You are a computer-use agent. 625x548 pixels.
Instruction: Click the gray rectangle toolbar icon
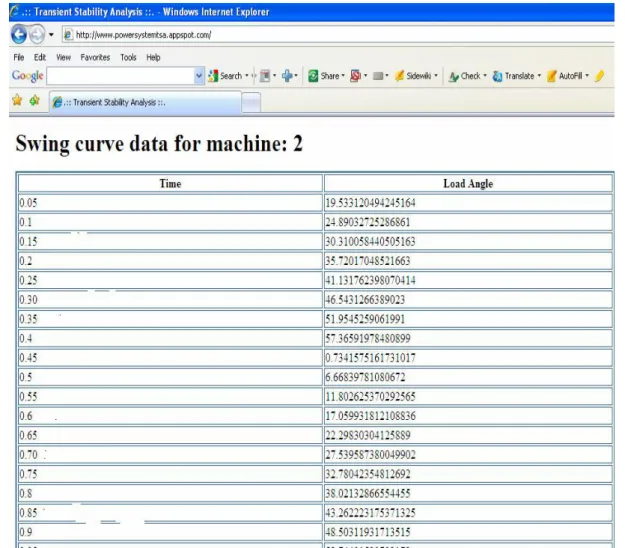378,76
